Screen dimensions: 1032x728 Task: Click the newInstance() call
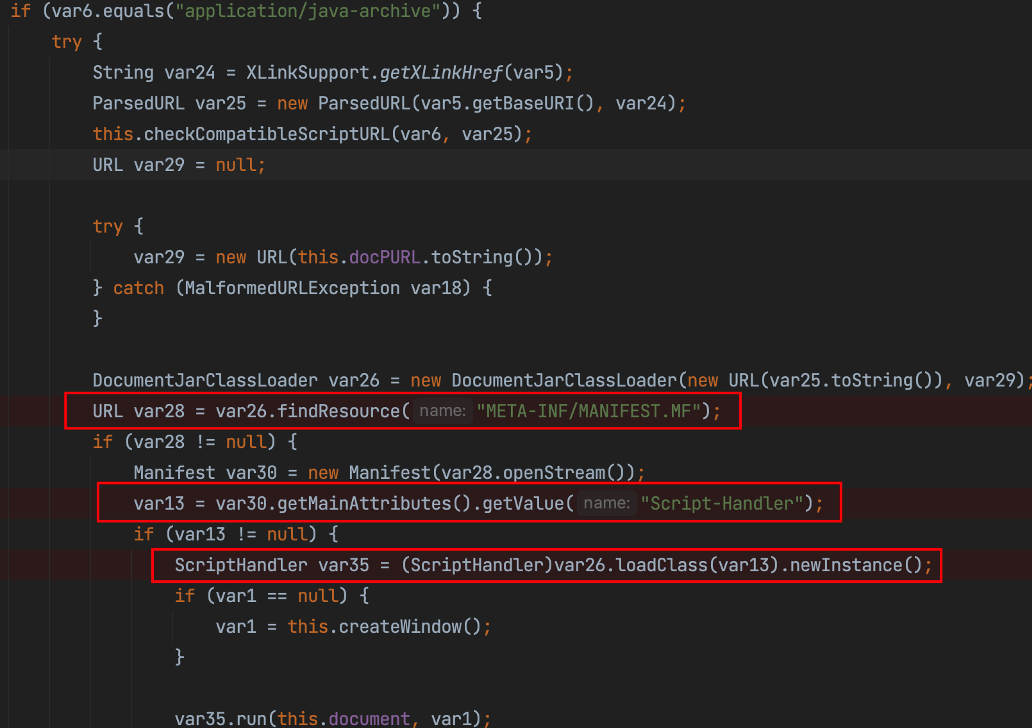coord(856,565)
